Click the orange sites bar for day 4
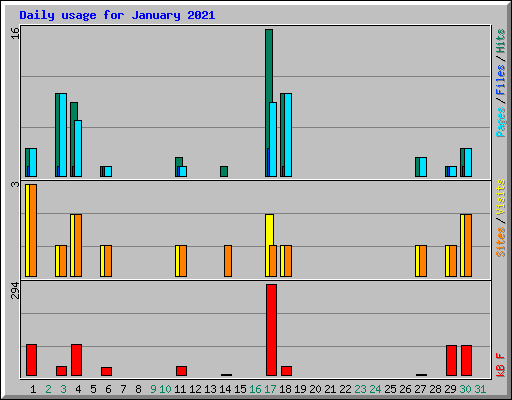Screen dimensions: 512x400 click(78, 246)
